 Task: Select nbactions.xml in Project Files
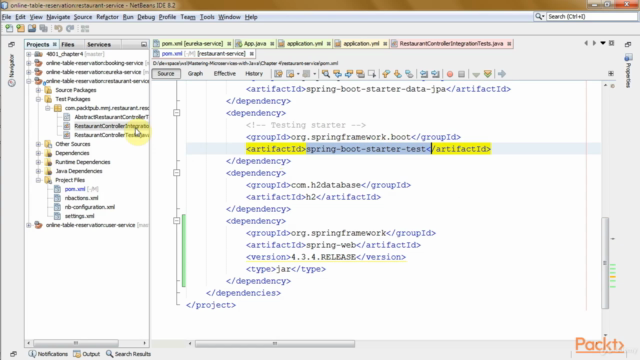coord(81,198)
